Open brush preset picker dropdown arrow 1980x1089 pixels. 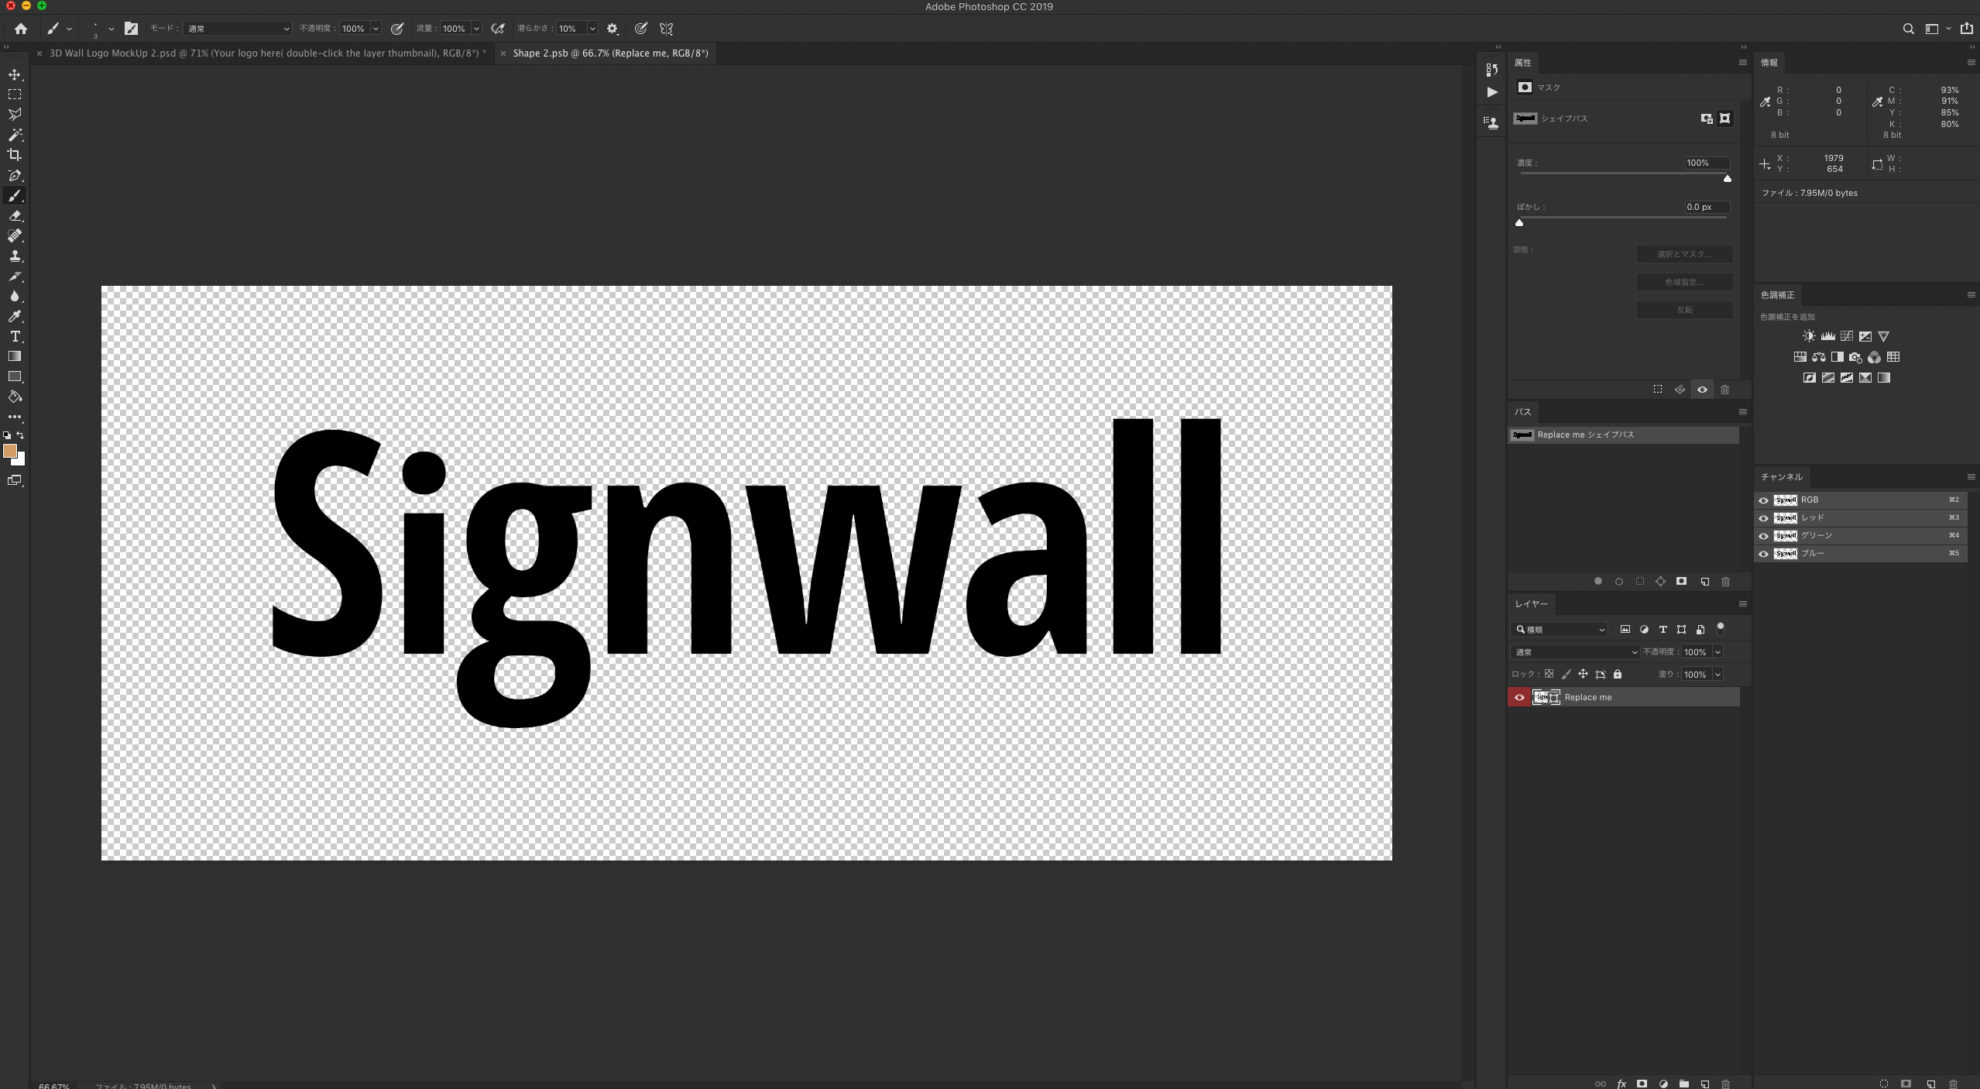coord(111,29)
